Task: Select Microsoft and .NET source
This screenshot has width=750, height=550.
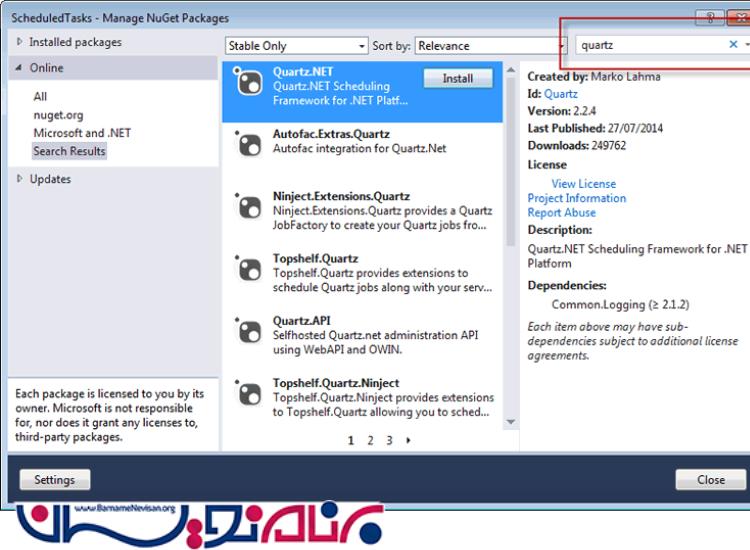Action: click(x=82, y=133)
